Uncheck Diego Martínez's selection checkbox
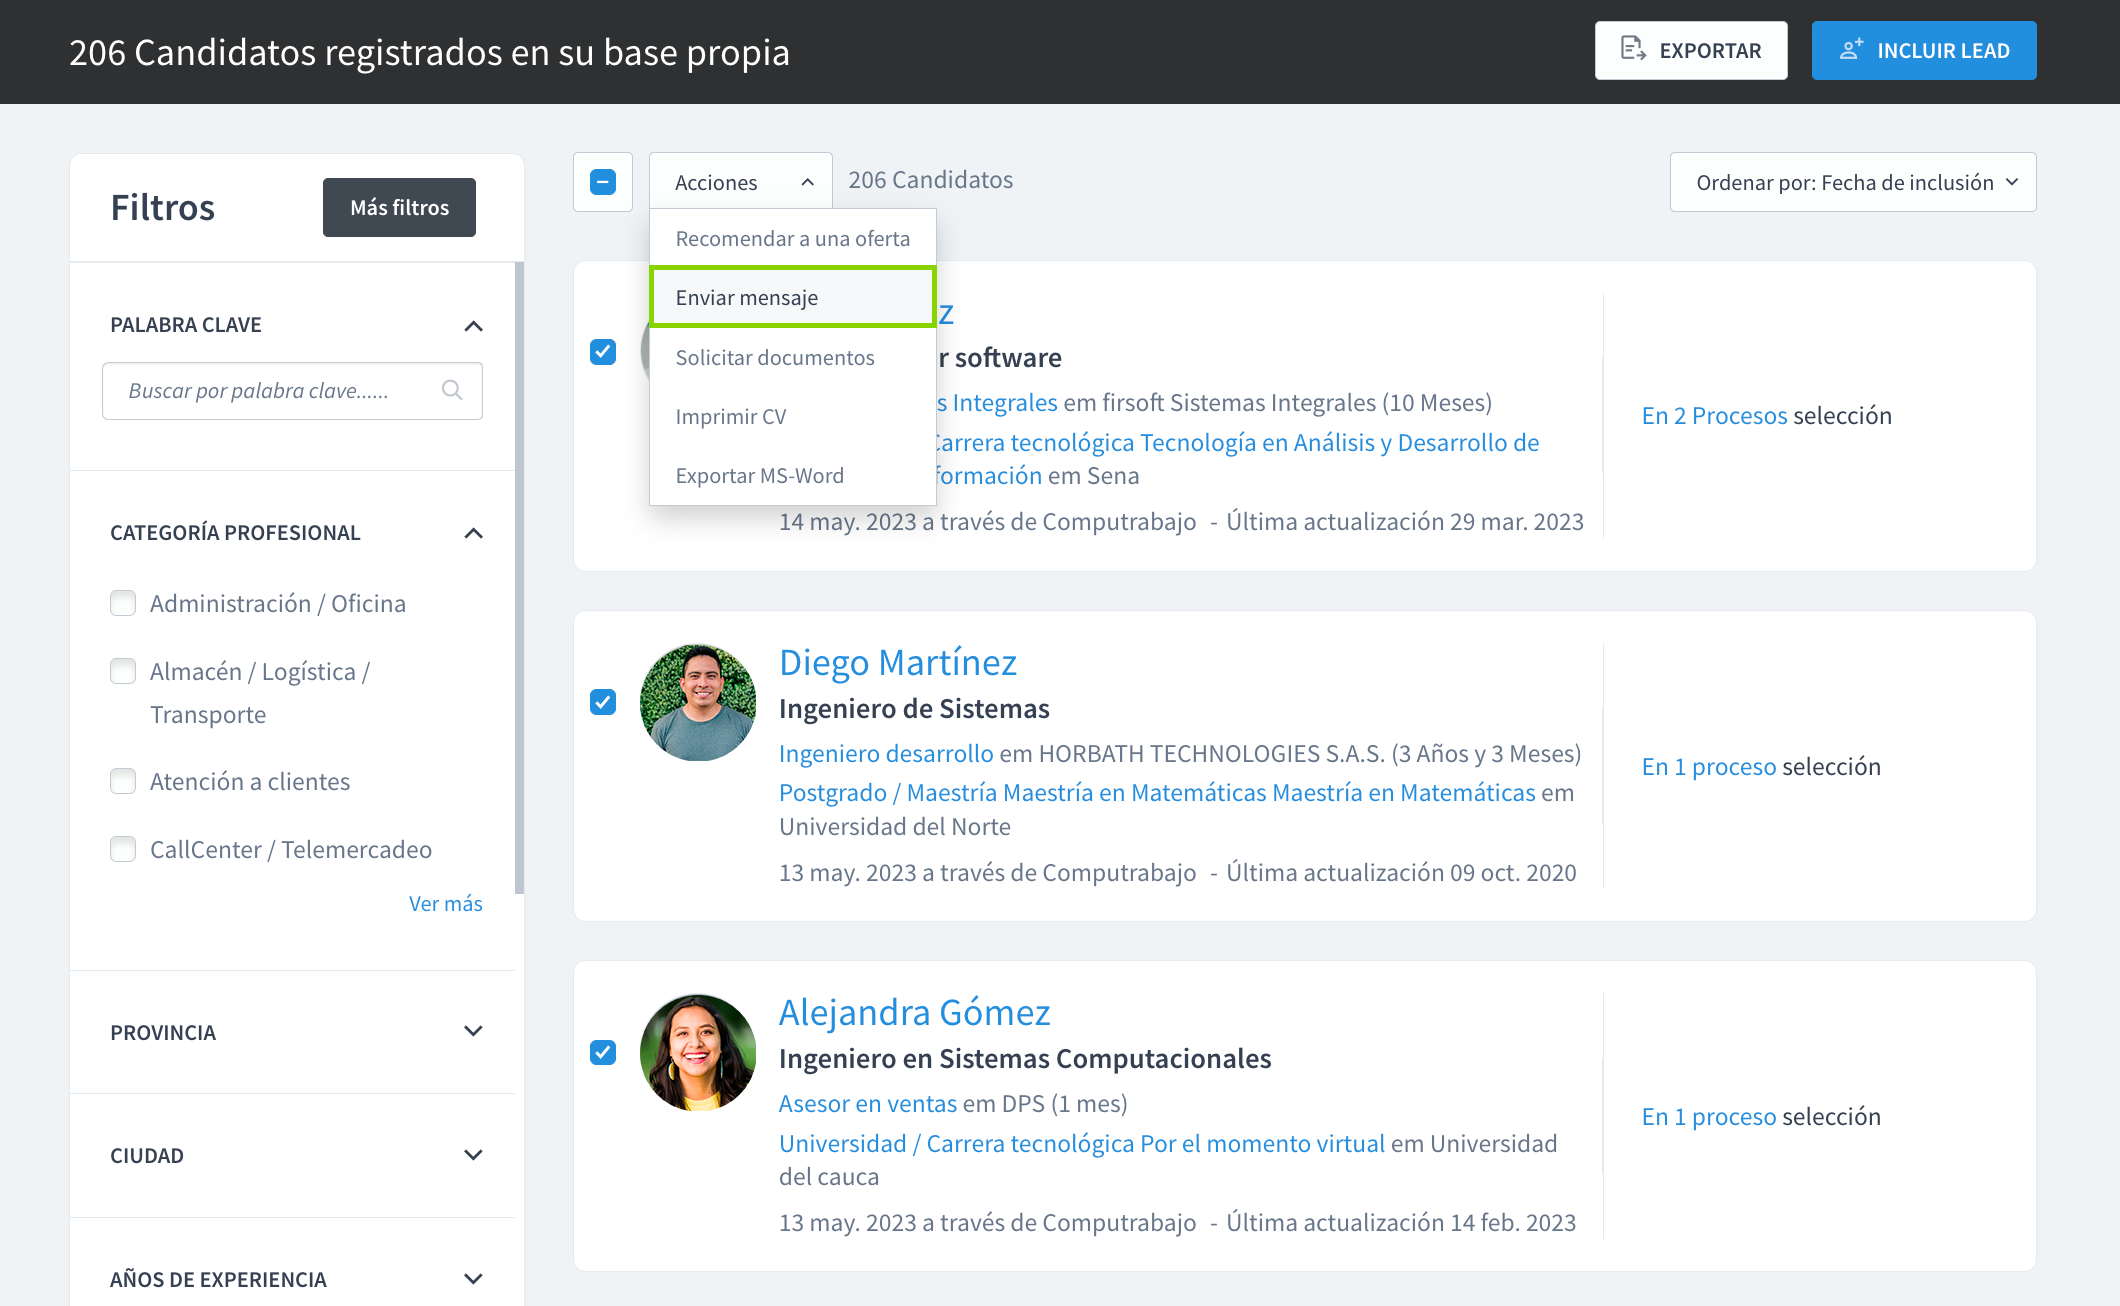 (x=603, y=702)
